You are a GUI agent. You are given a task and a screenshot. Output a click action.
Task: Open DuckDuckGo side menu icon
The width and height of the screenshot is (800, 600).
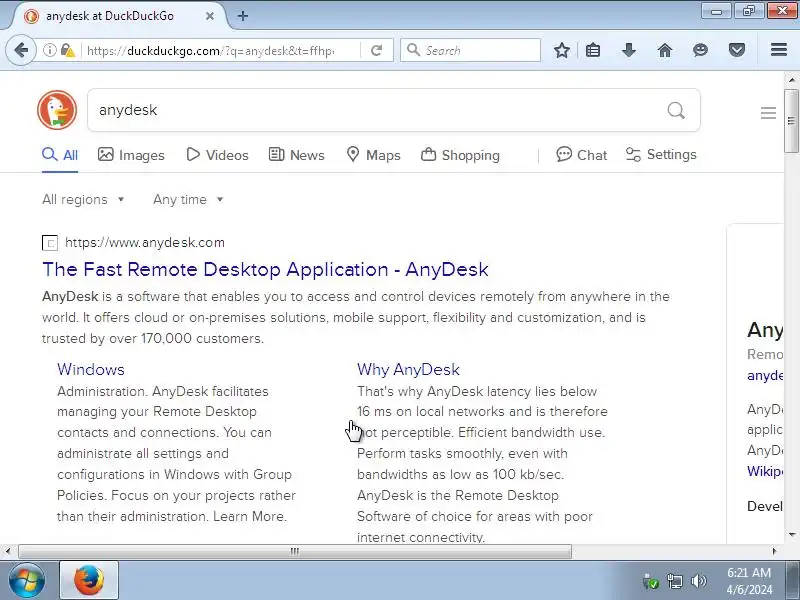point(768,113)
